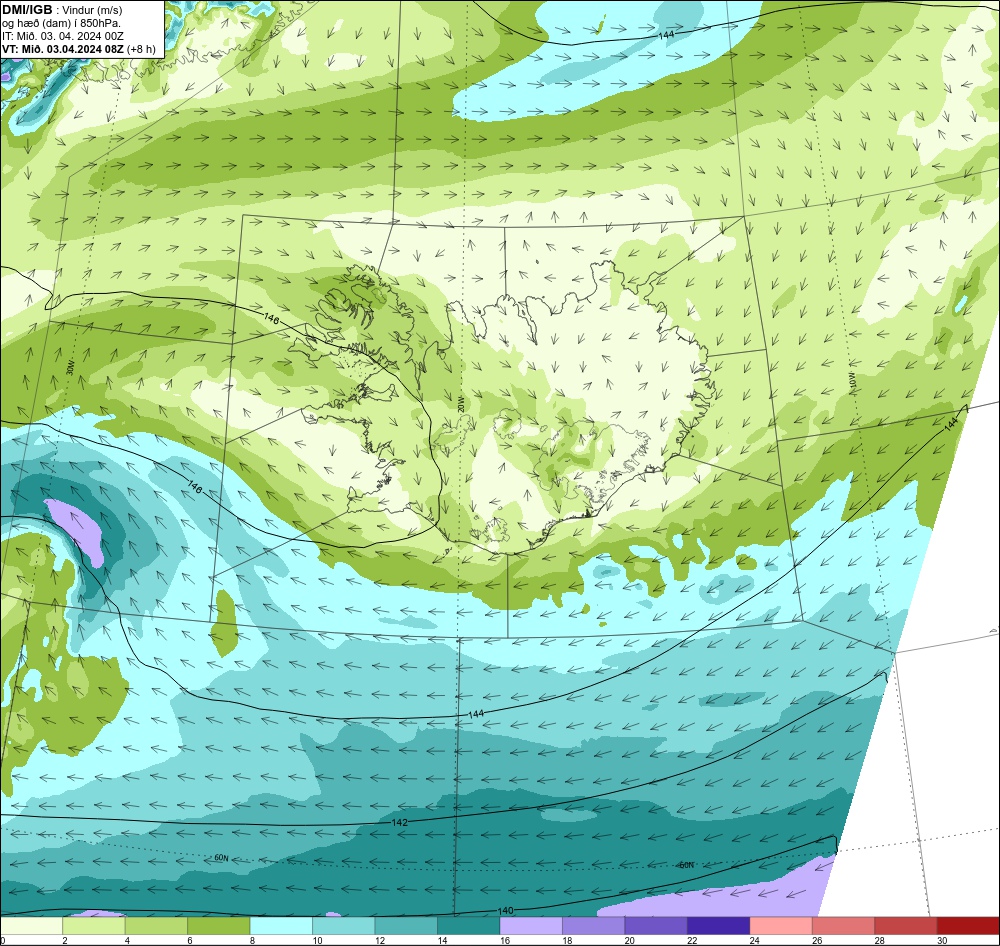Click the "142" height contour label

click(400, 822)
